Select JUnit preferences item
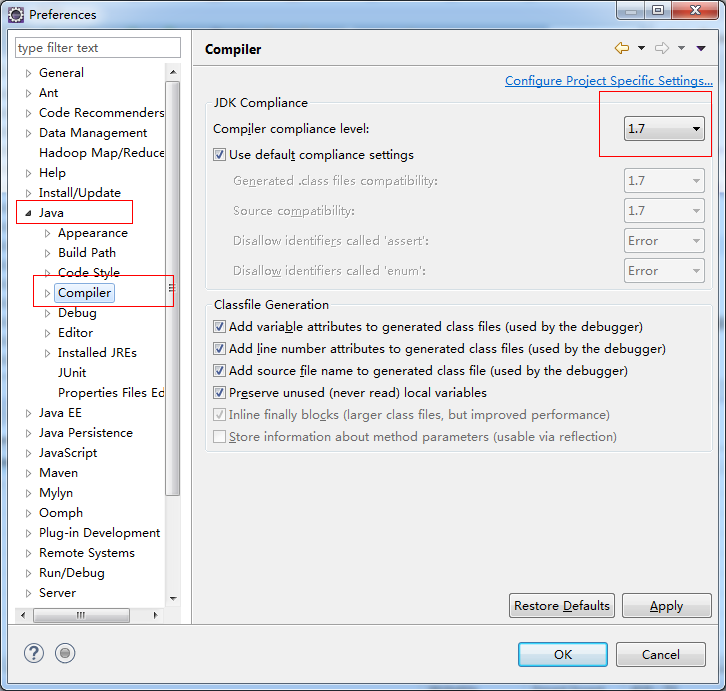 coord(72,373)
